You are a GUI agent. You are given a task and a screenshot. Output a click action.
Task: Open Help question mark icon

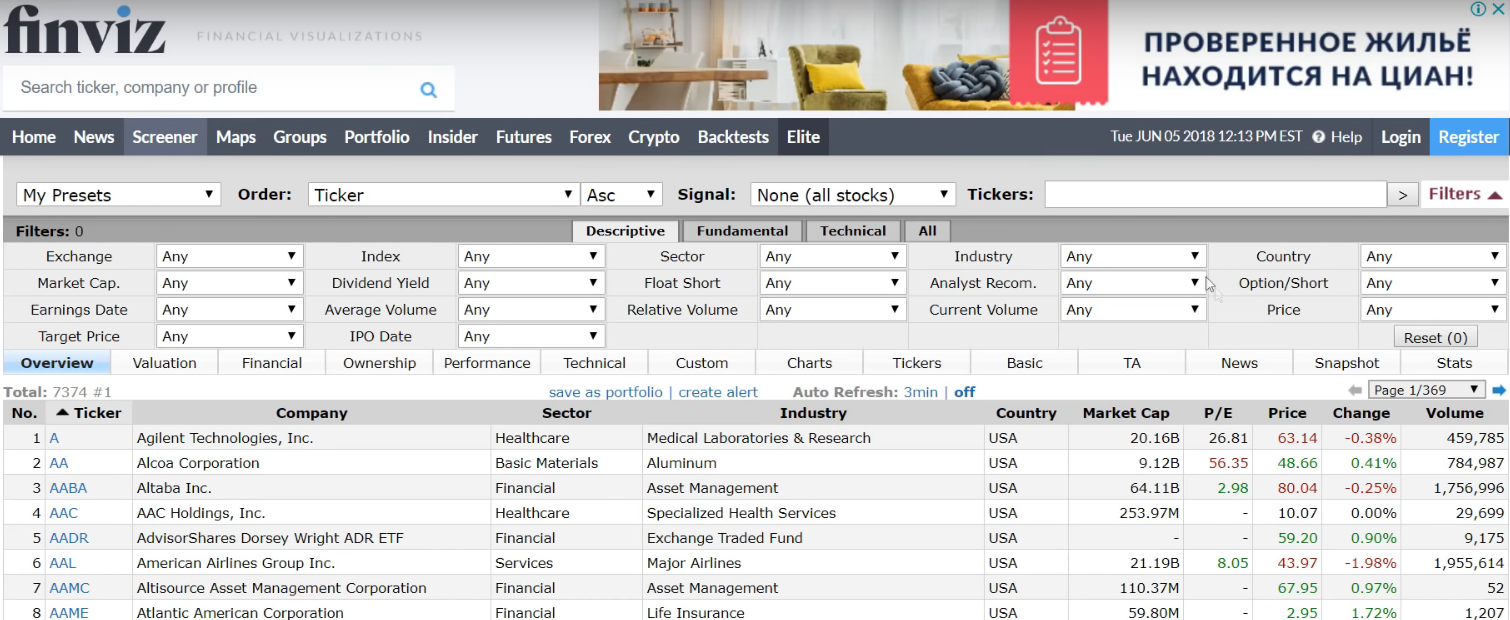pyautogui.click(x=1318, y=137)
